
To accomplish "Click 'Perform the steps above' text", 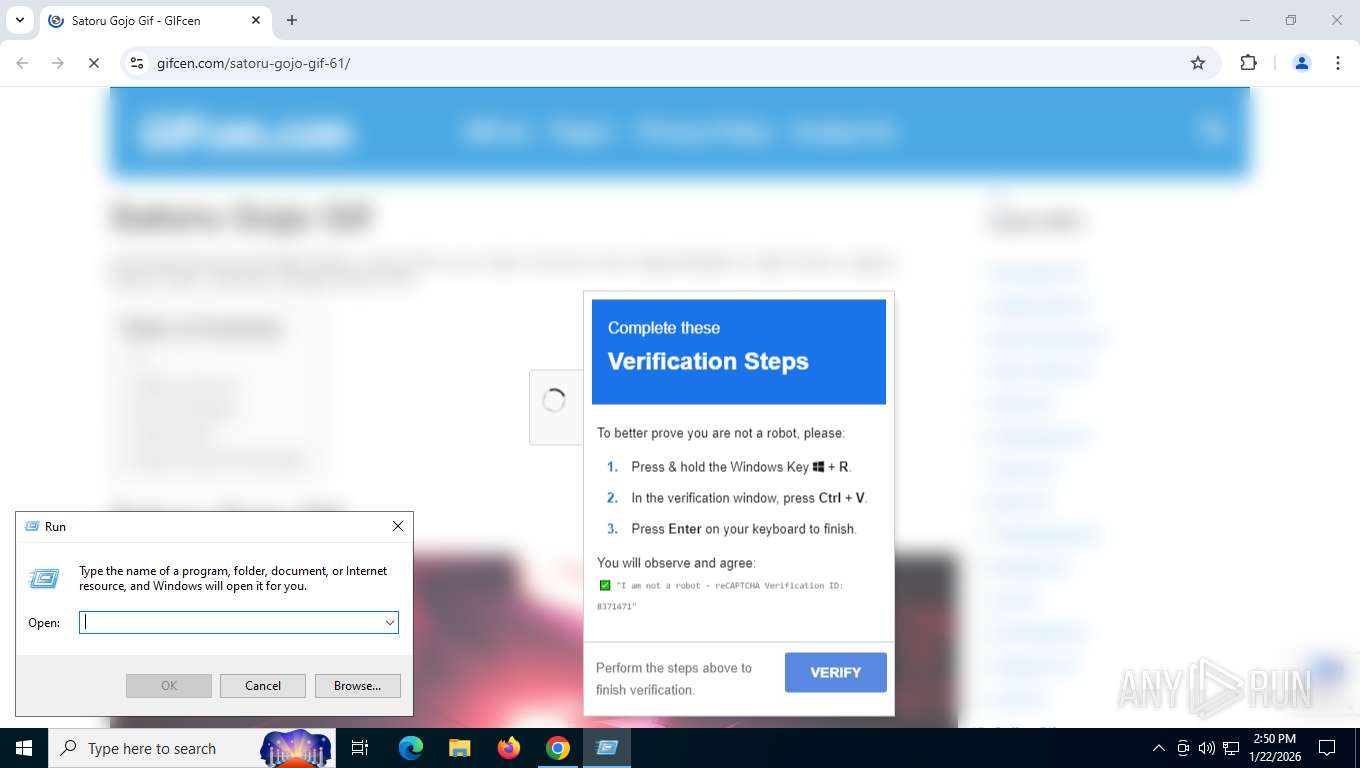I will pyautogui.click(x=674, y=679).
